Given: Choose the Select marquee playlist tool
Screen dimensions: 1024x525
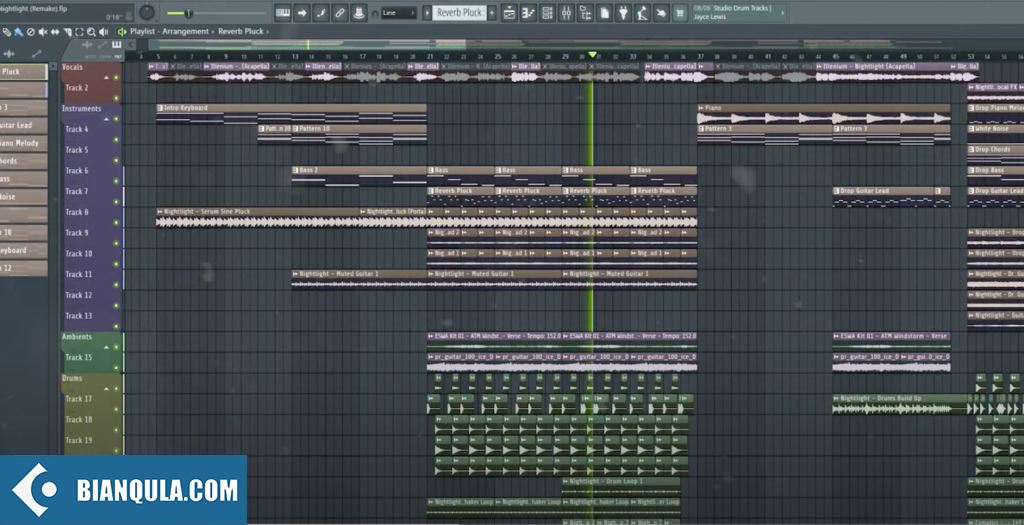Looking at the screenshot, I should click(79, 31).
